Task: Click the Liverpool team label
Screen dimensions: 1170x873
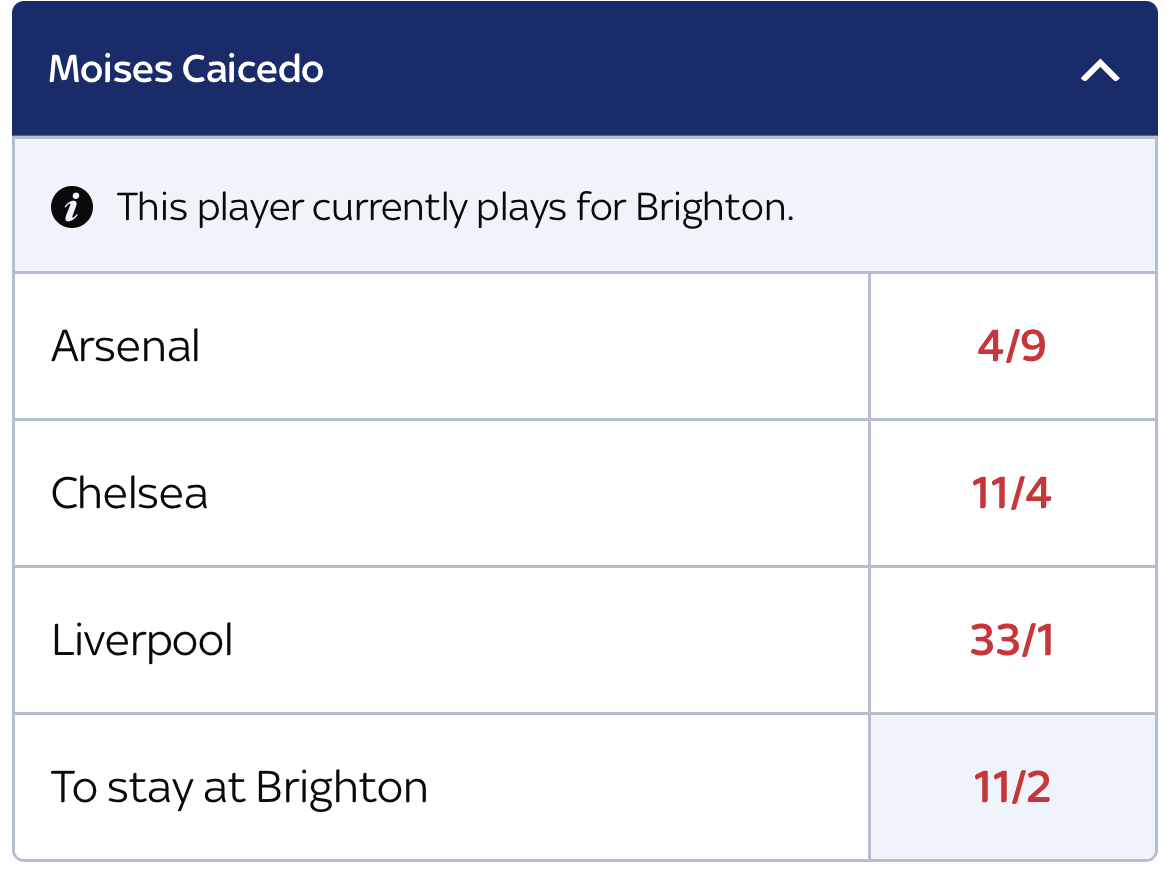Action: 142,641
